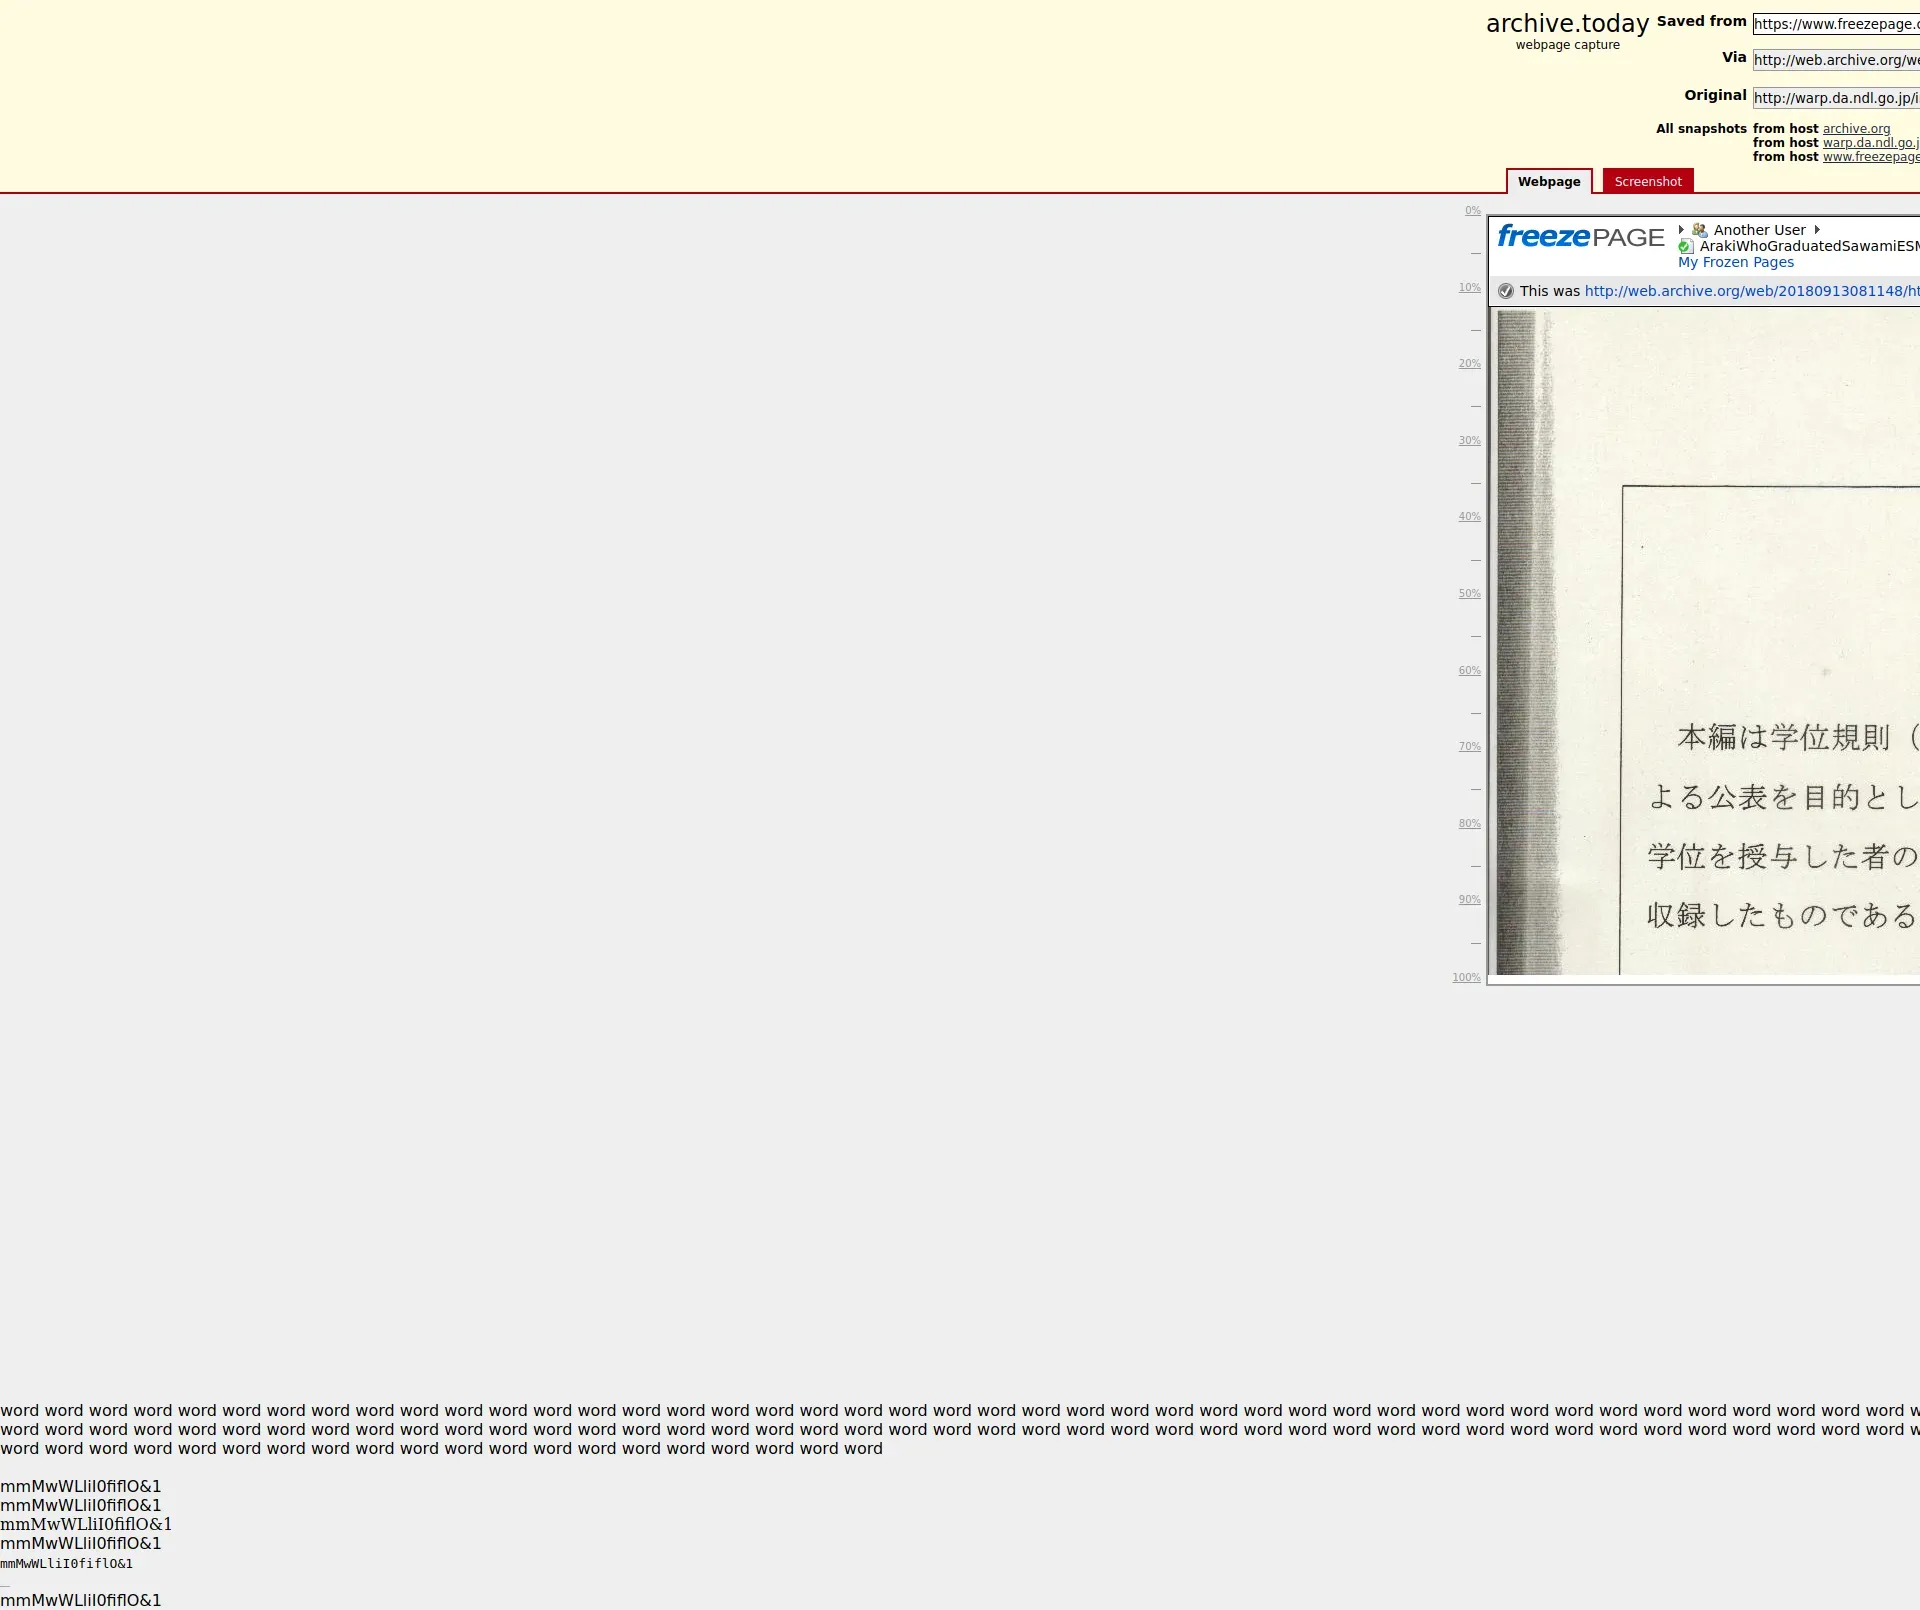Open warp.da.ndl.go.jp host snapshots link
Screen dimensions: 1920x1610
1870,143
